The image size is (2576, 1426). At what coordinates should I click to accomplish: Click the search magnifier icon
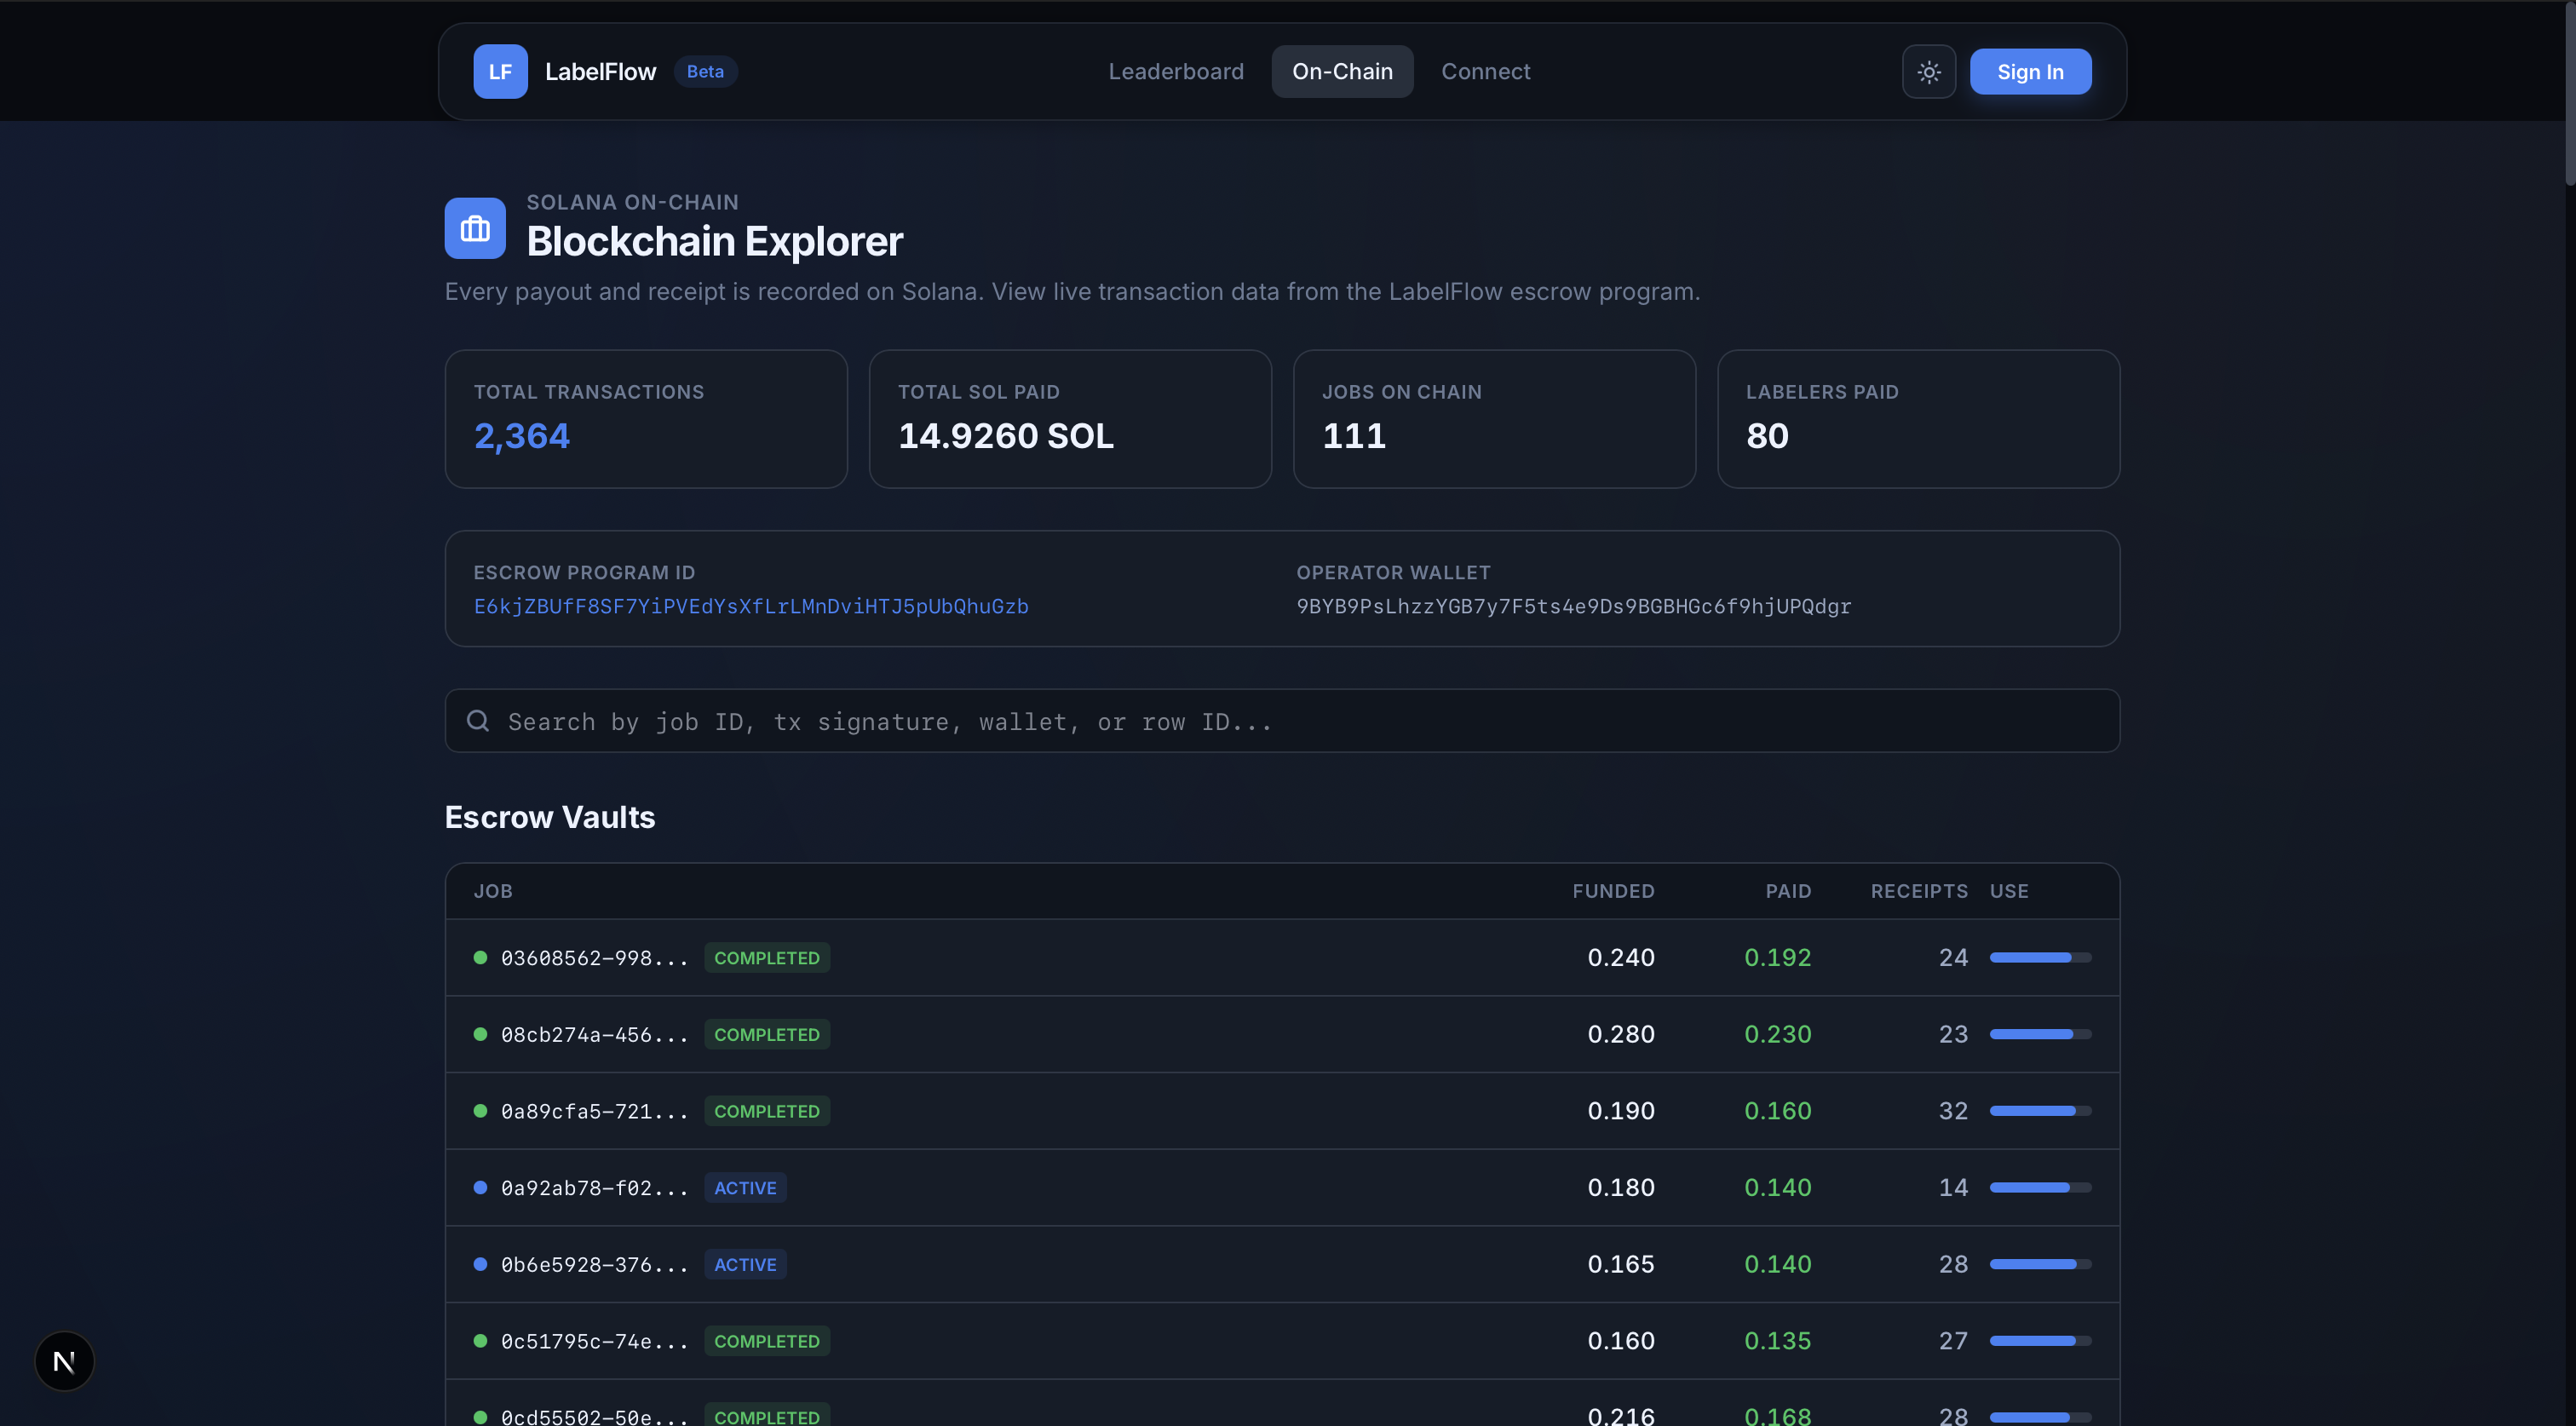point(478,721)
